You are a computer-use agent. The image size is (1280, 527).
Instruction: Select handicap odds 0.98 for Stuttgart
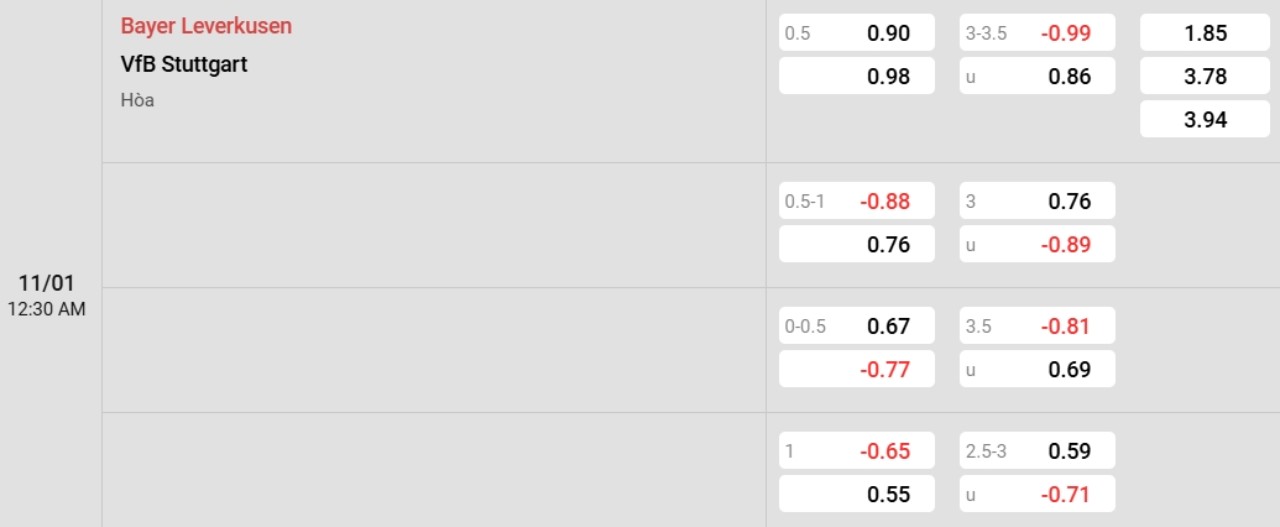click(x=857, y=76)
